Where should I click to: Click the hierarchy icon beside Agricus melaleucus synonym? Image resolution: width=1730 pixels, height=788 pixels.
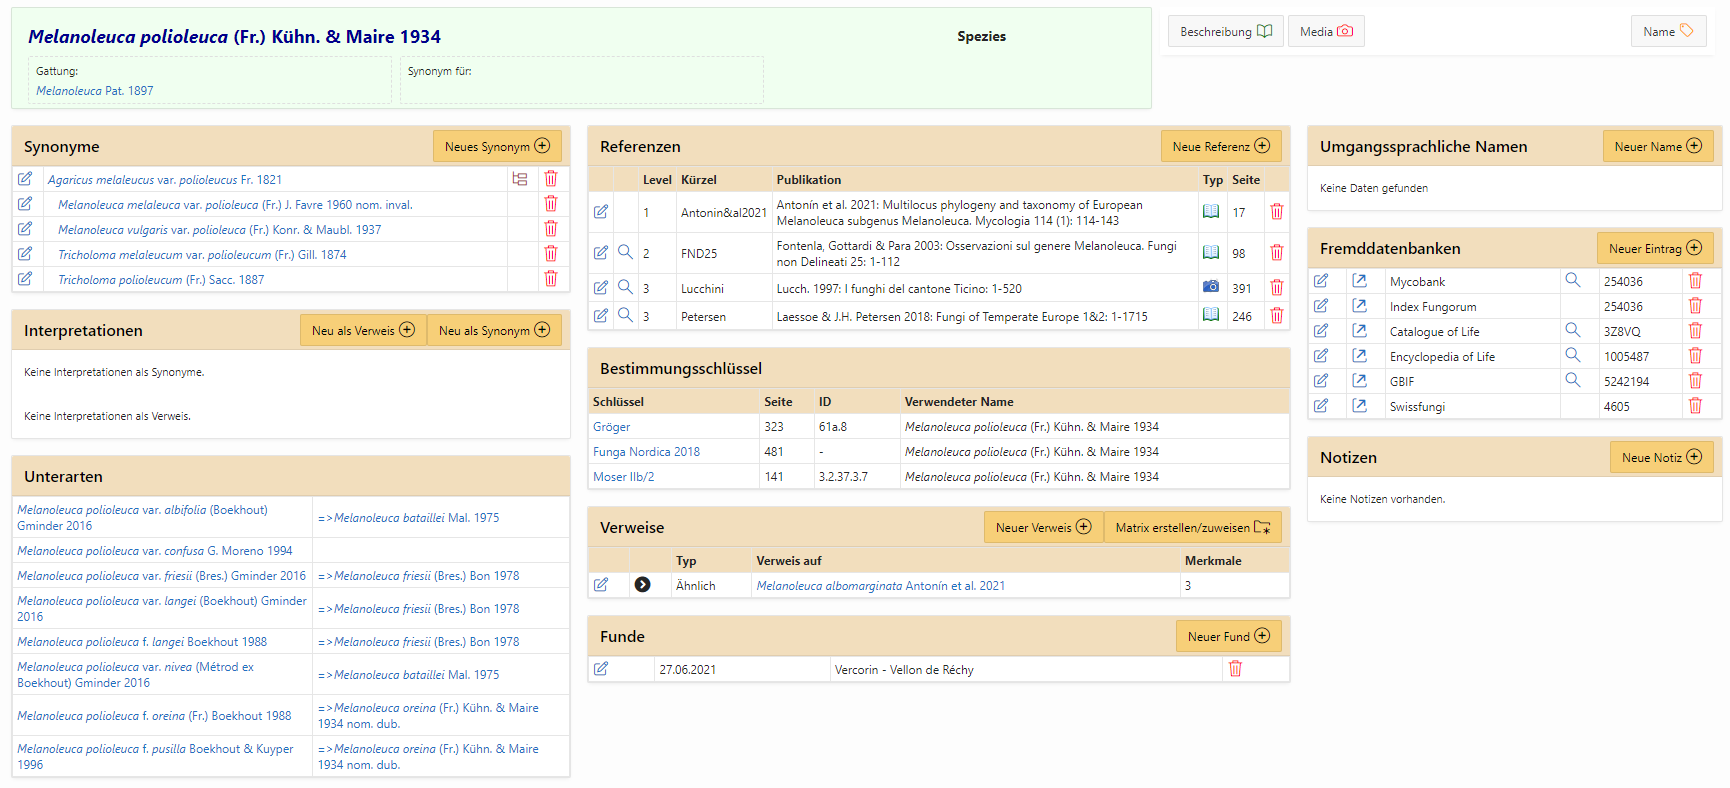point(520,179)
